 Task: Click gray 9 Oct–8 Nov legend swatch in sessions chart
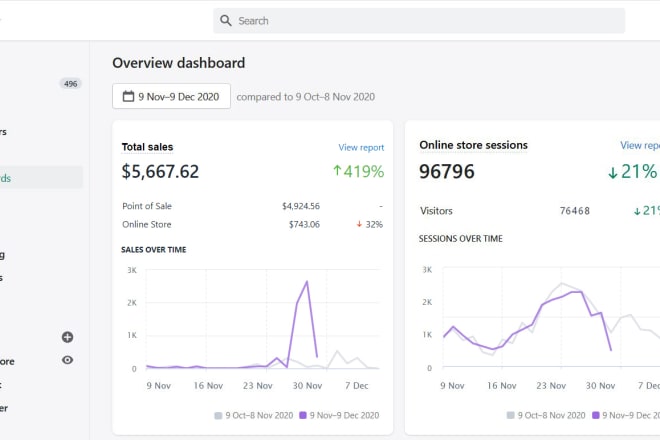pyautogui.click(x=511, y=416)
